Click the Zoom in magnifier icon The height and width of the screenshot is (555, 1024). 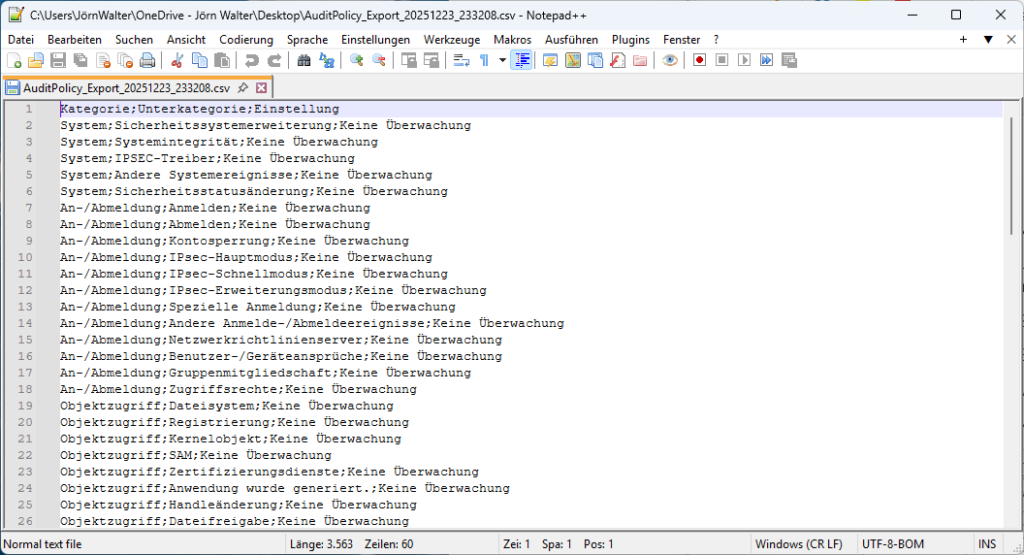356,61
